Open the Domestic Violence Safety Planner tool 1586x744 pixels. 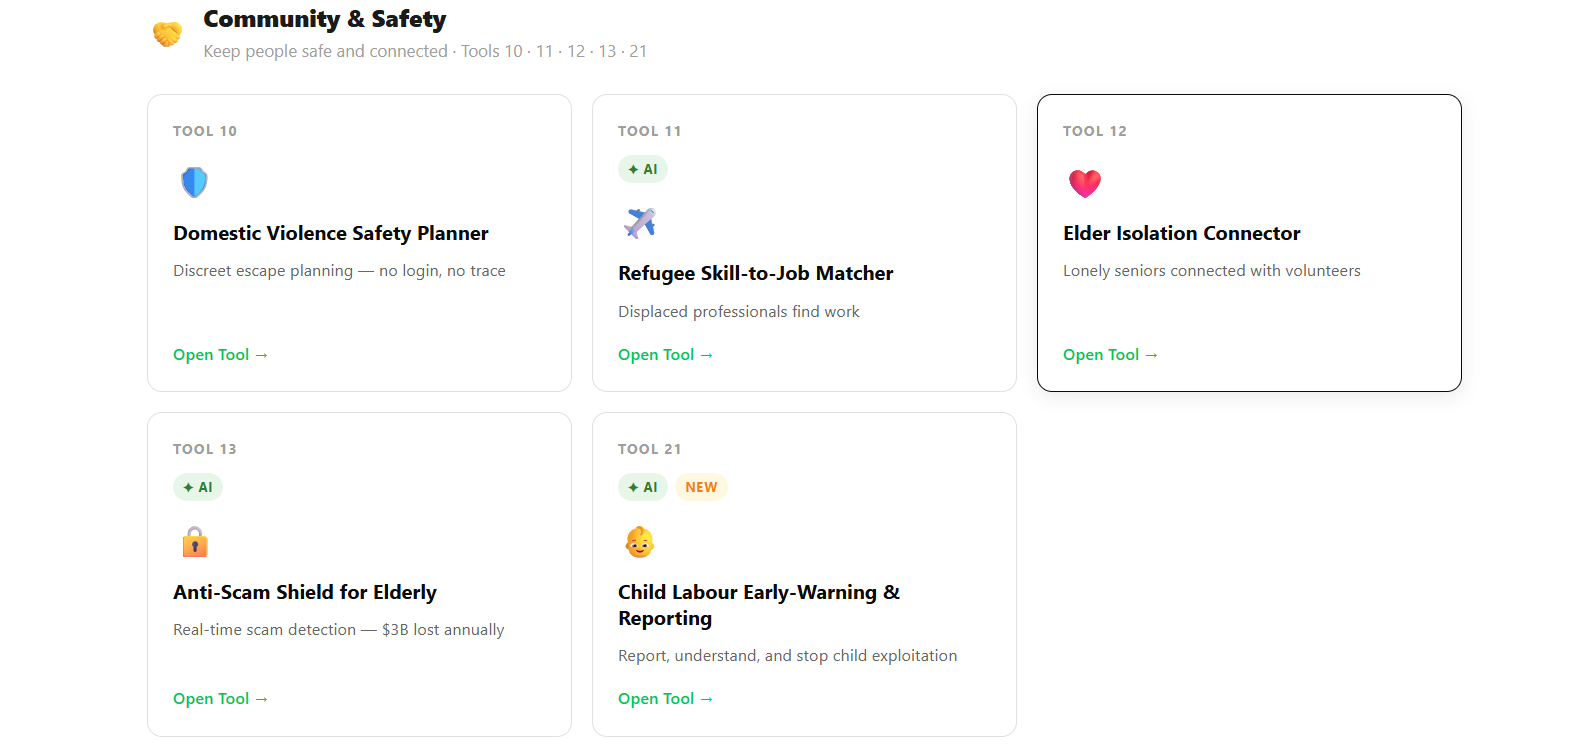220,354
